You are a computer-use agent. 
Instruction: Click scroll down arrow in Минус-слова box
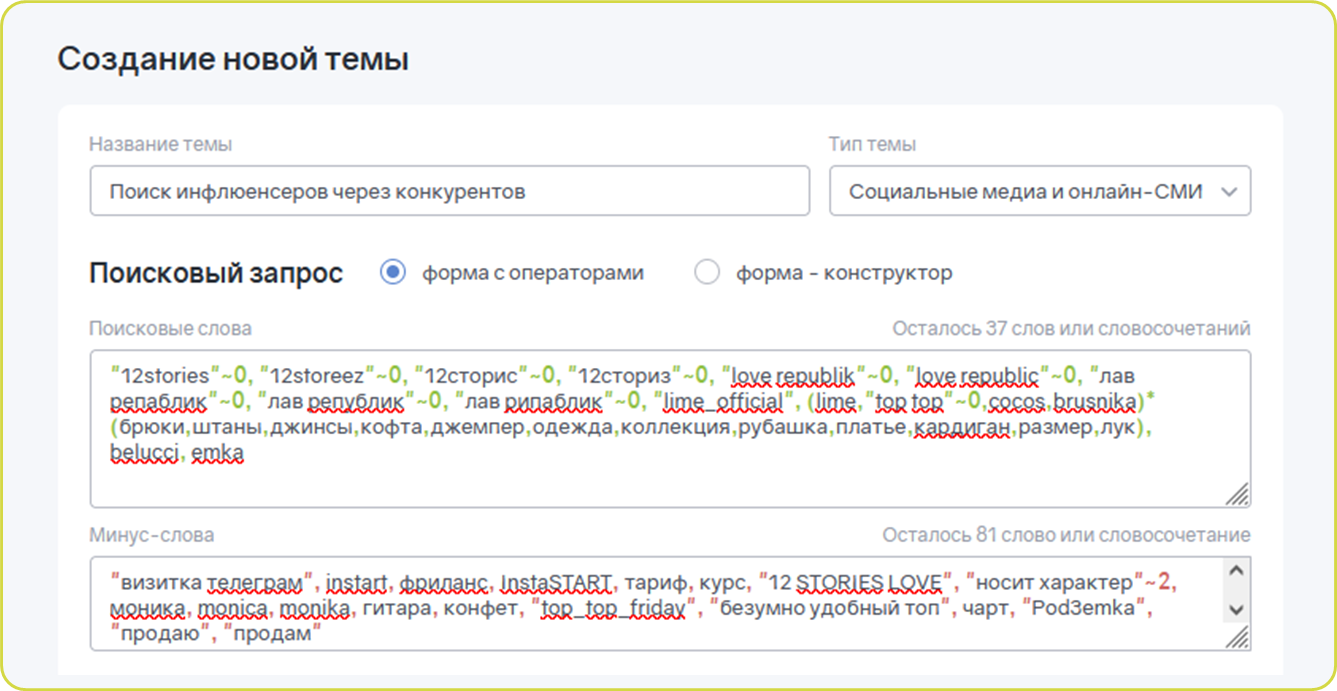(1236, 608)
